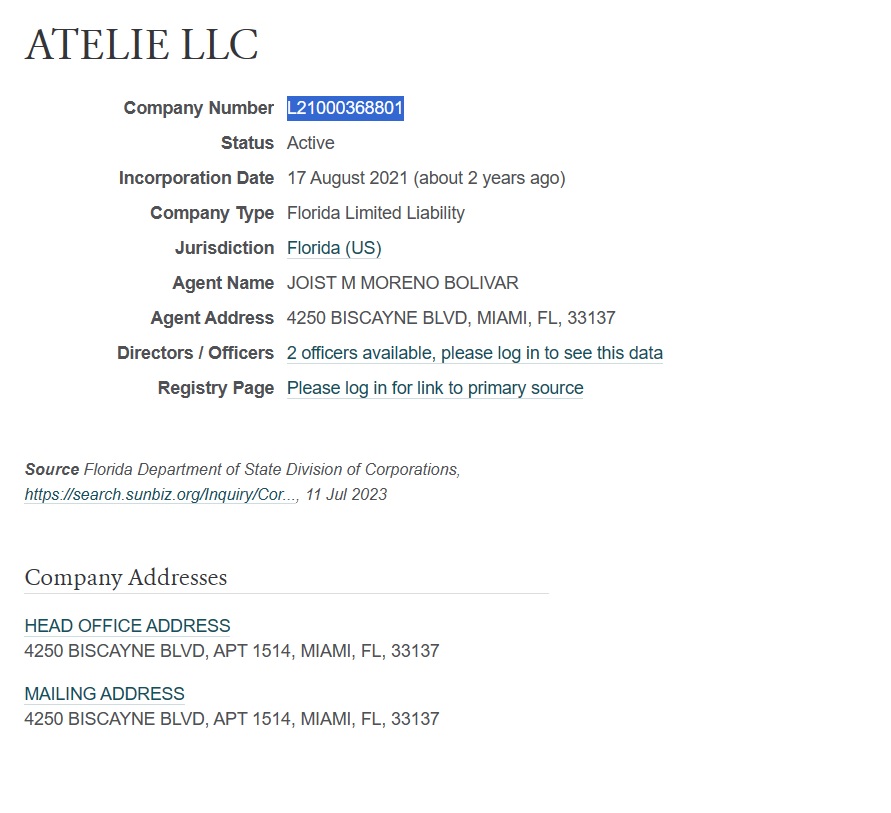Click the incorporation date 17 August 2021
The height and width of the screenshot is (813, 891).
click(347, 178)
